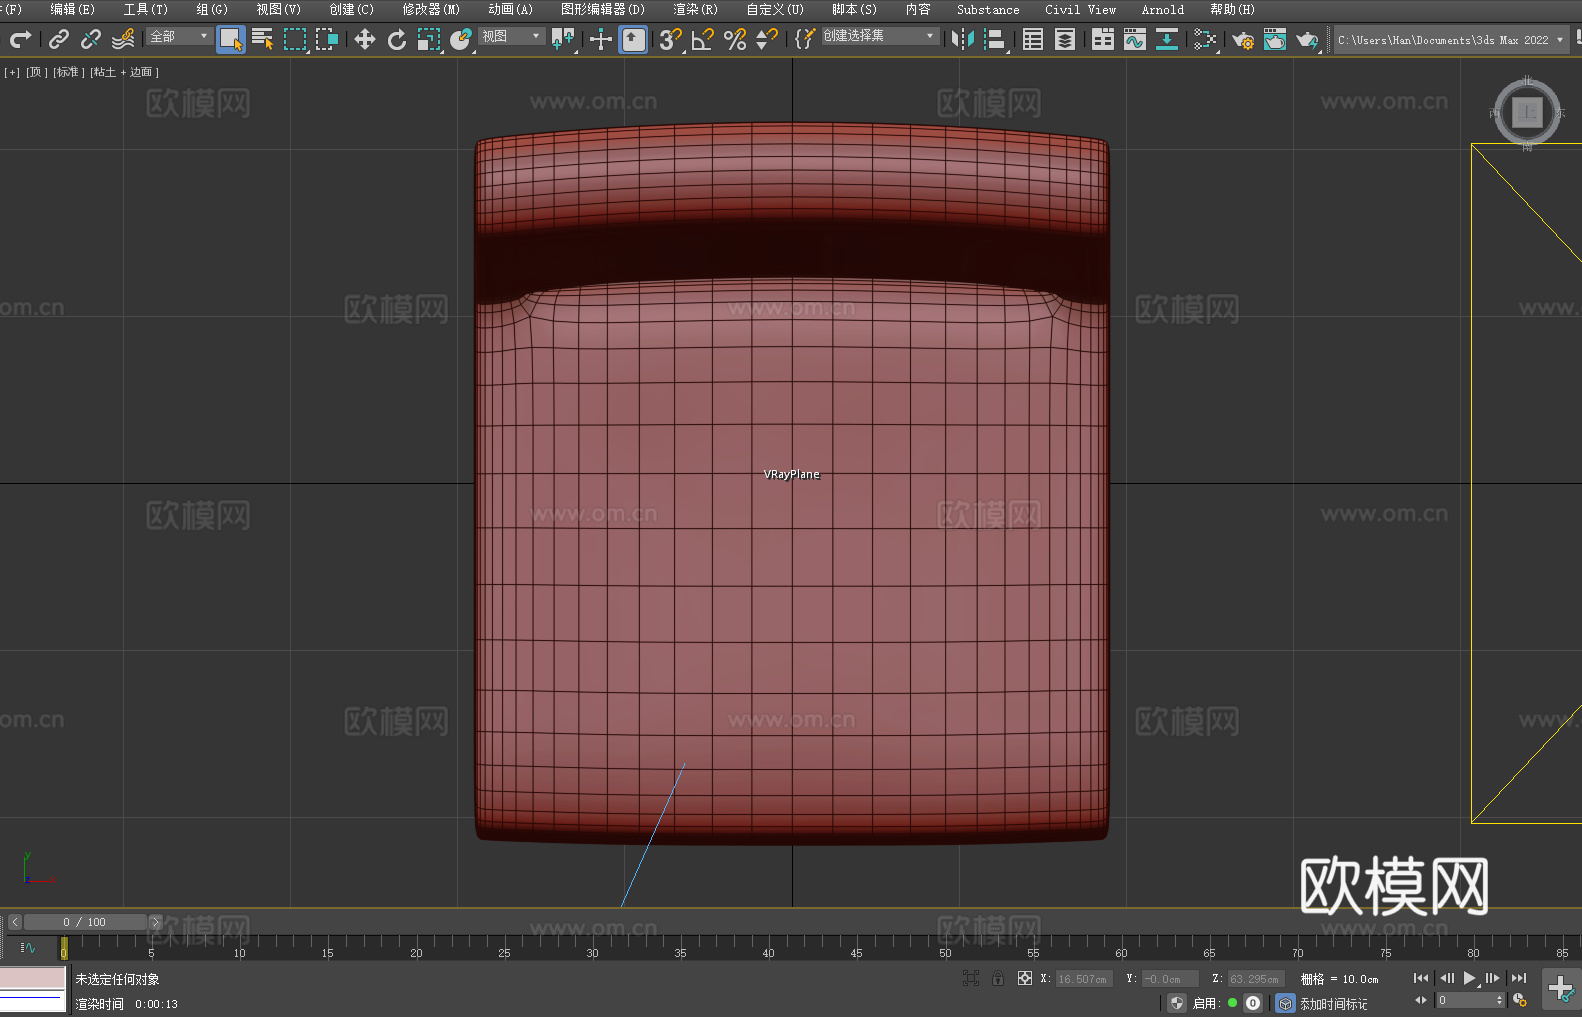Open the 修改器(M) menu

coord(431,9)
